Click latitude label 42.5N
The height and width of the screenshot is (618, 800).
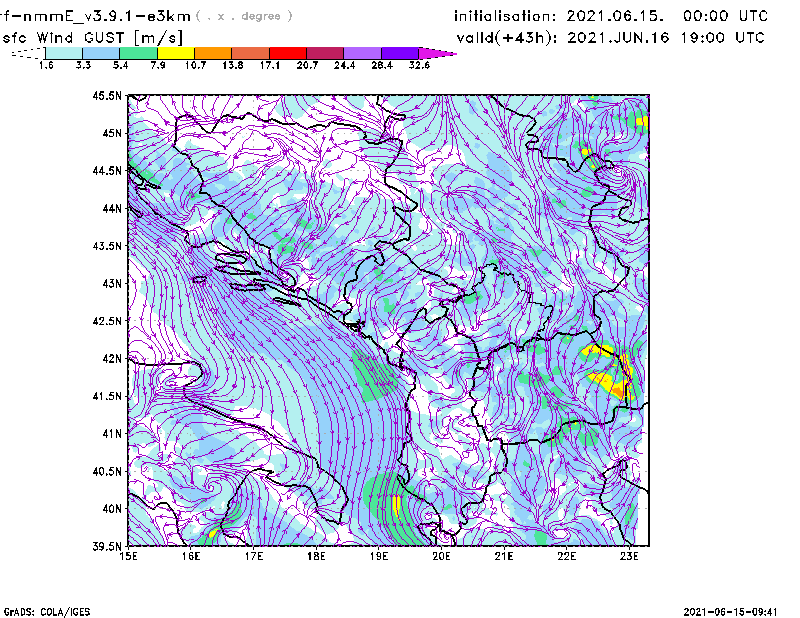(107, 321)
